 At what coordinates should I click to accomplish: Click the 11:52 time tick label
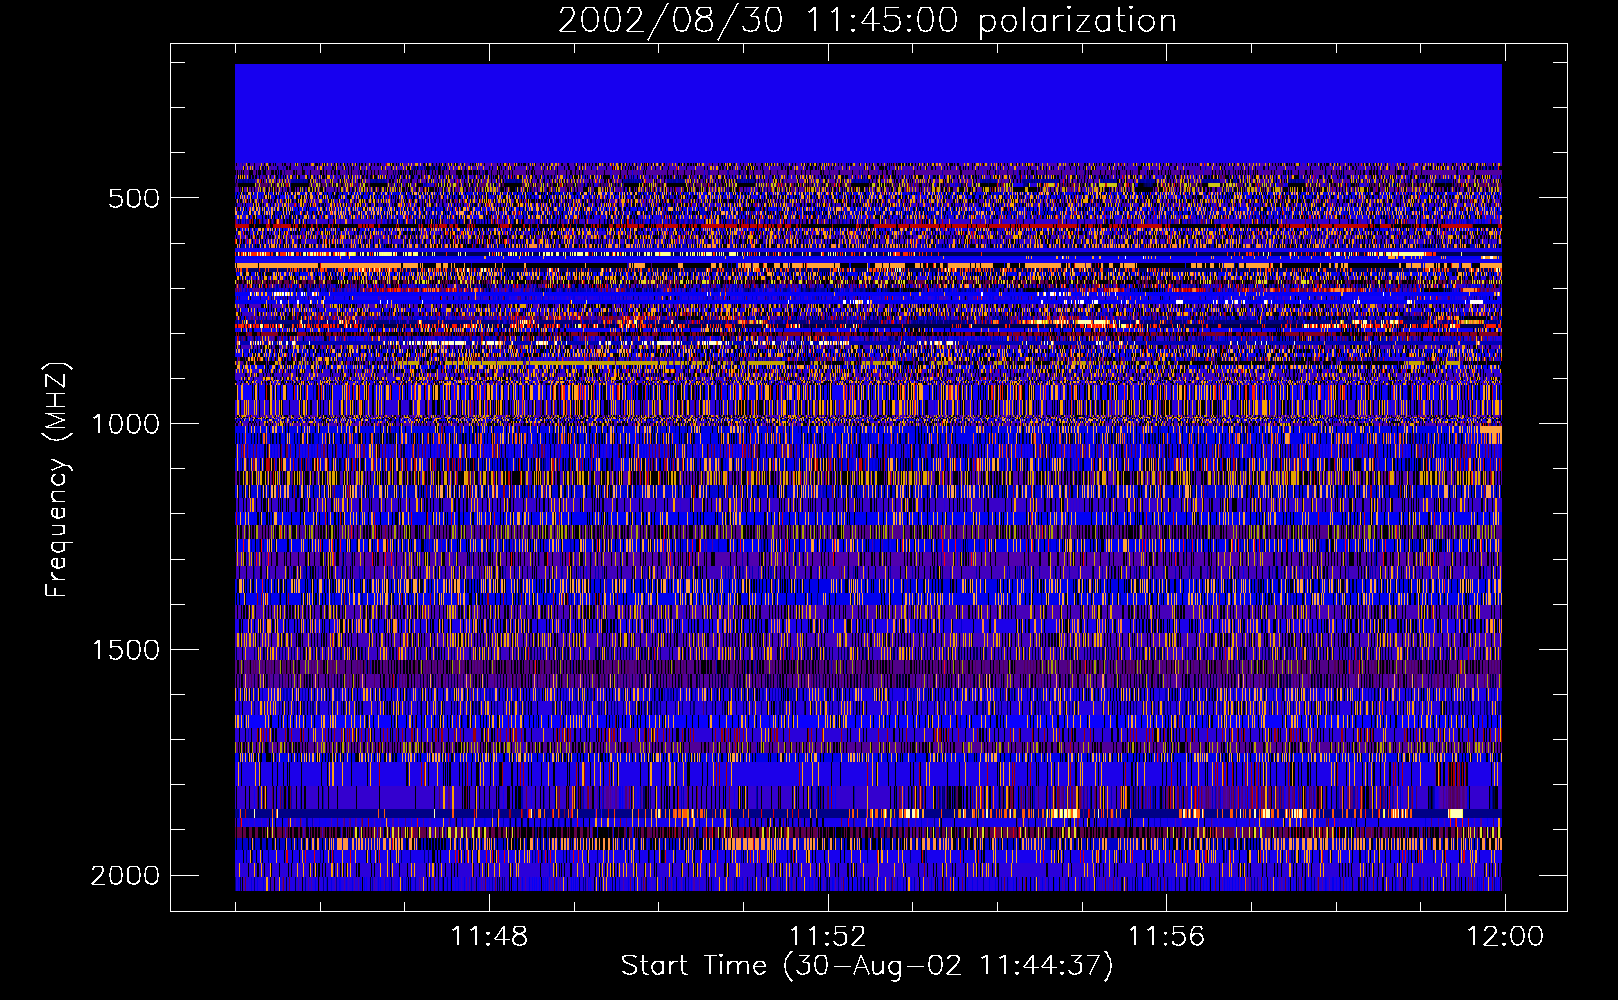click(828, 937)
